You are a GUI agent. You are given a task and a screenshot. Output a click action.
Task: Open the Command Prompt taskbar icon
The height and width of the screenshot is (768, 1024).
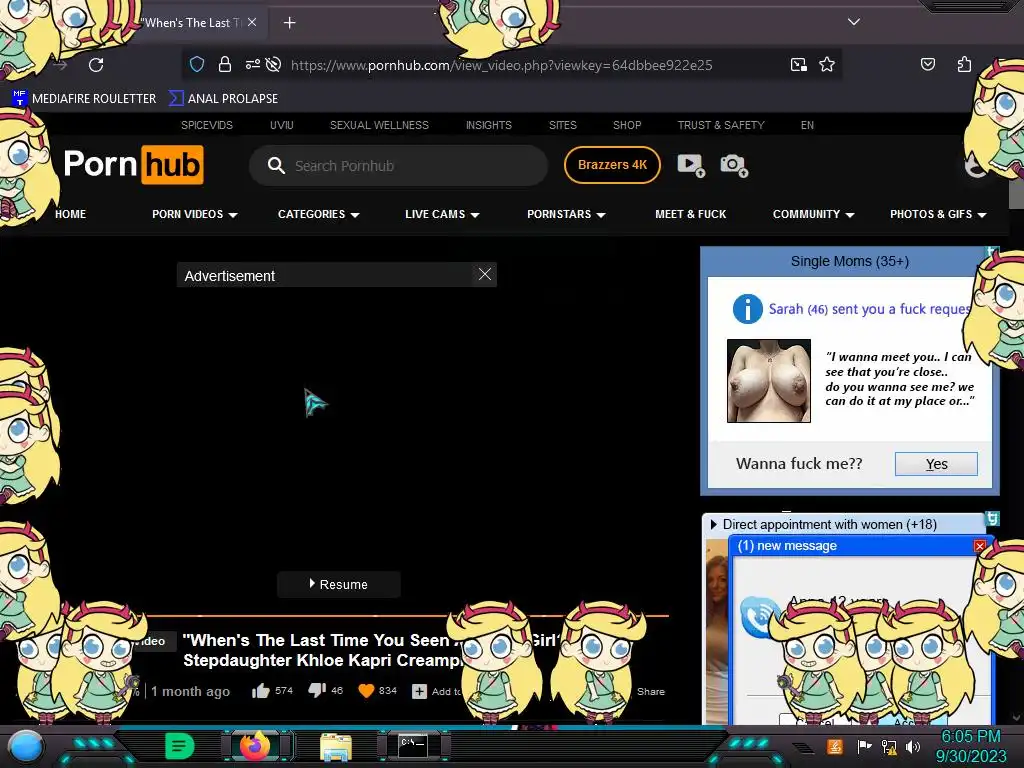coord(413,746)
